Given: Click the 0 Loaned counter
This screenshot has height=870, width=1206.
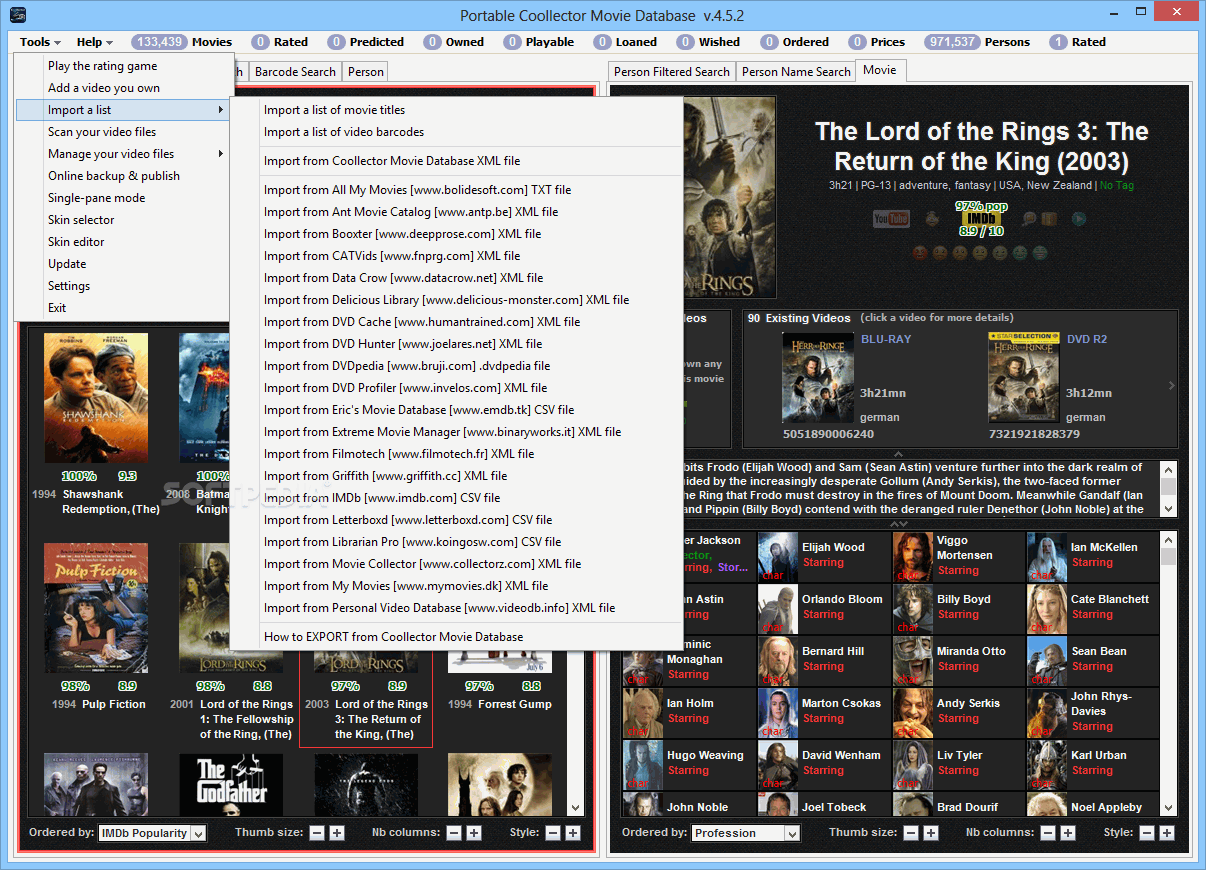Looking at the screenshot, I should click(625, 42).
